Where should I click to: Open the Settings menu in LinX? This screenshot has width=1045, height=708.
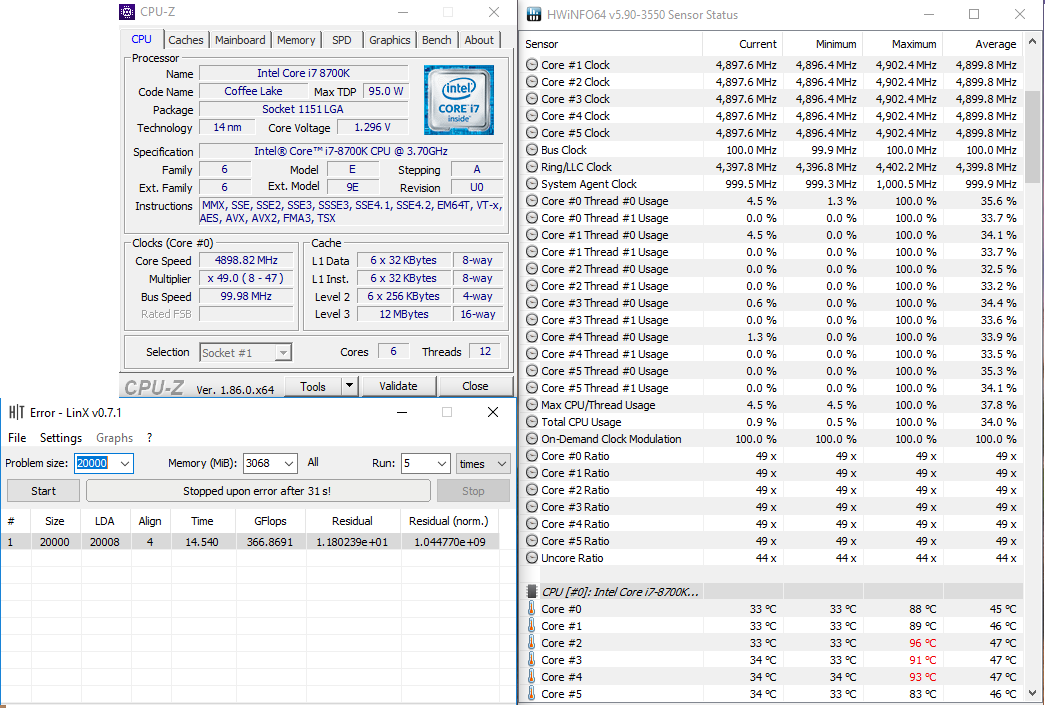point(61,438)
